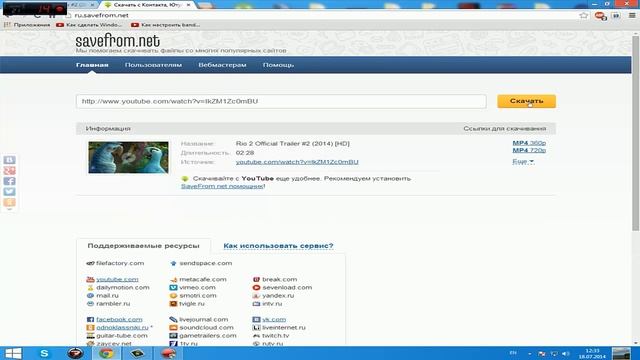640x360 pixels.
Task: Open the Приложения bookmarks shortcut
Action: [27, 25]
